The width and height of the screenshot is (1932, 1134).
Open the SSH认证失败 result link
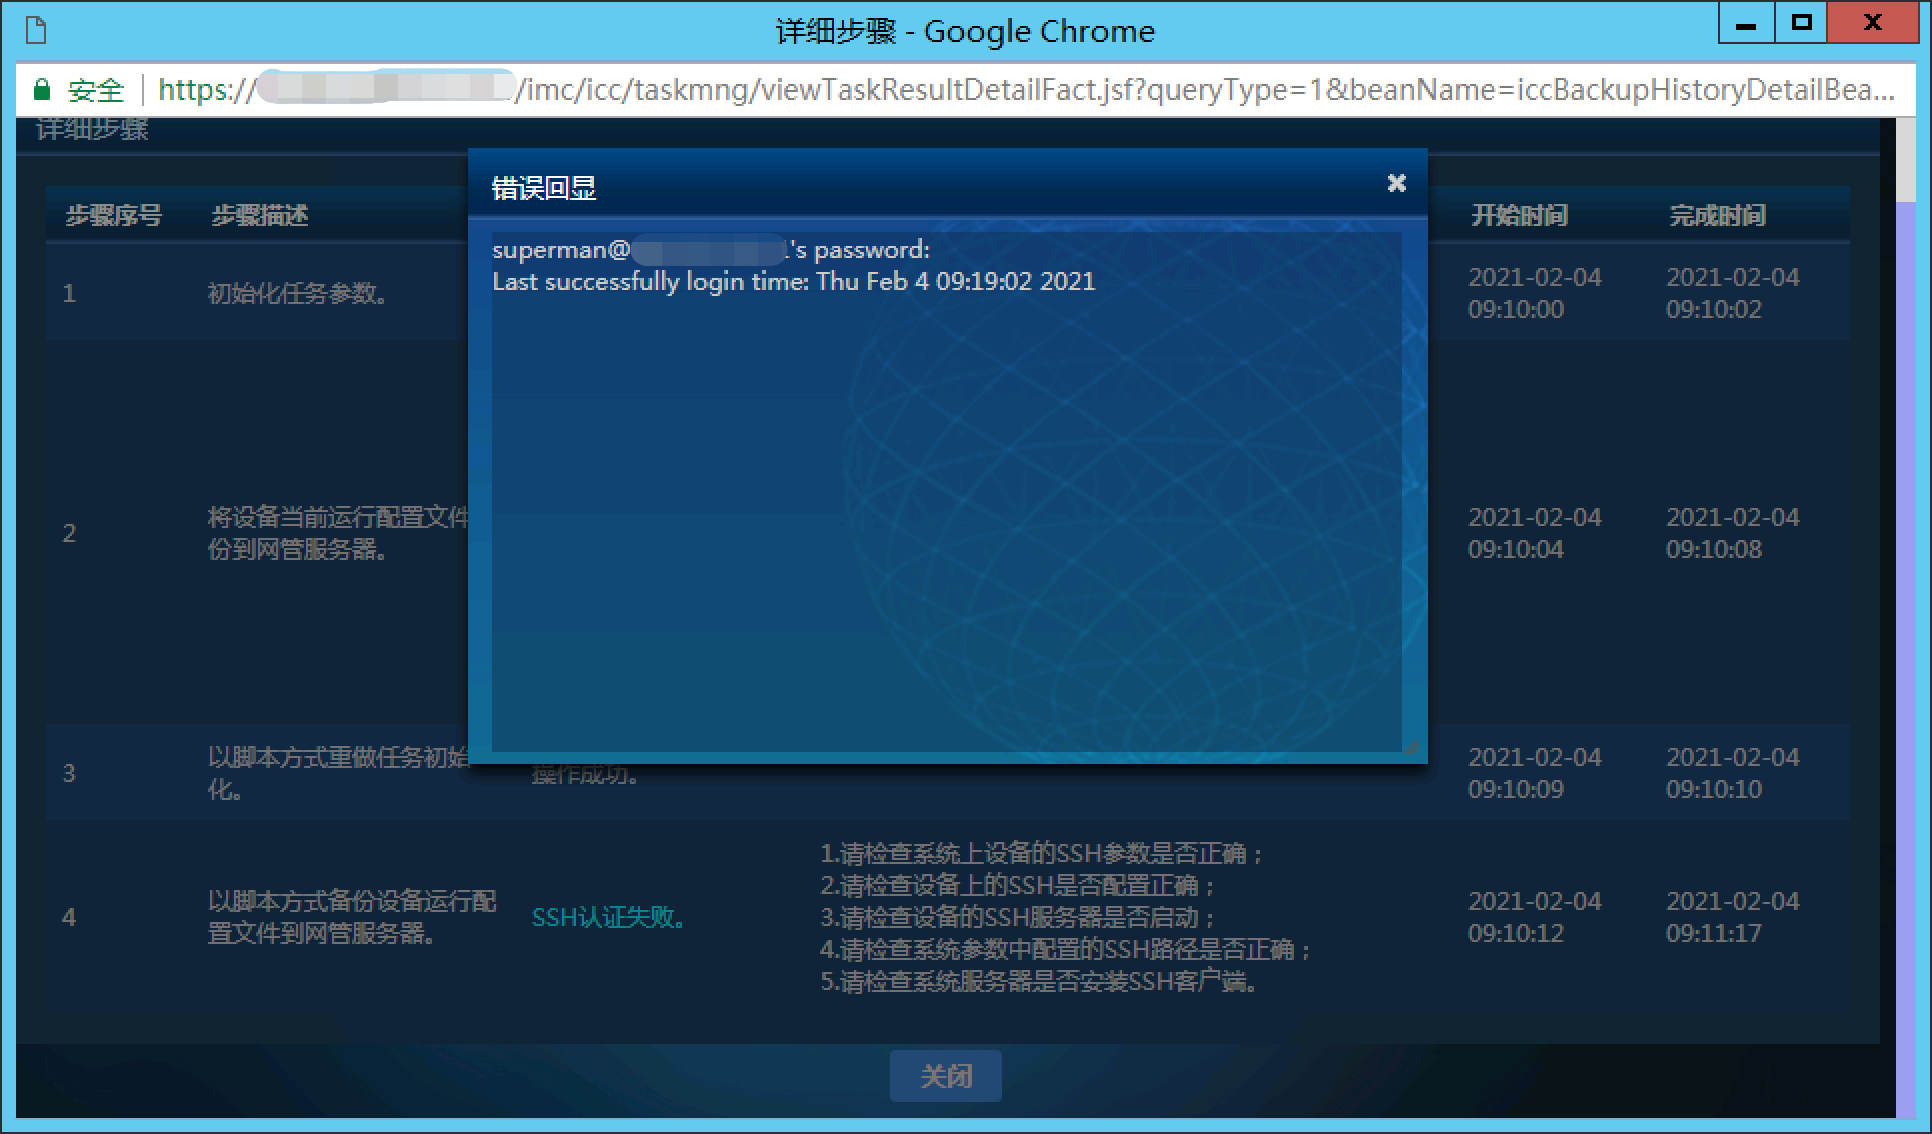click(607, 917)
